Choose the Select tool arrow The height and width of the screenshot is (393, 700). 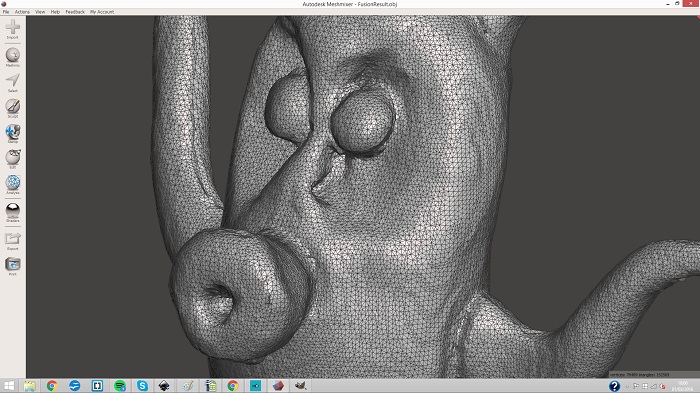tap(12, 83)
